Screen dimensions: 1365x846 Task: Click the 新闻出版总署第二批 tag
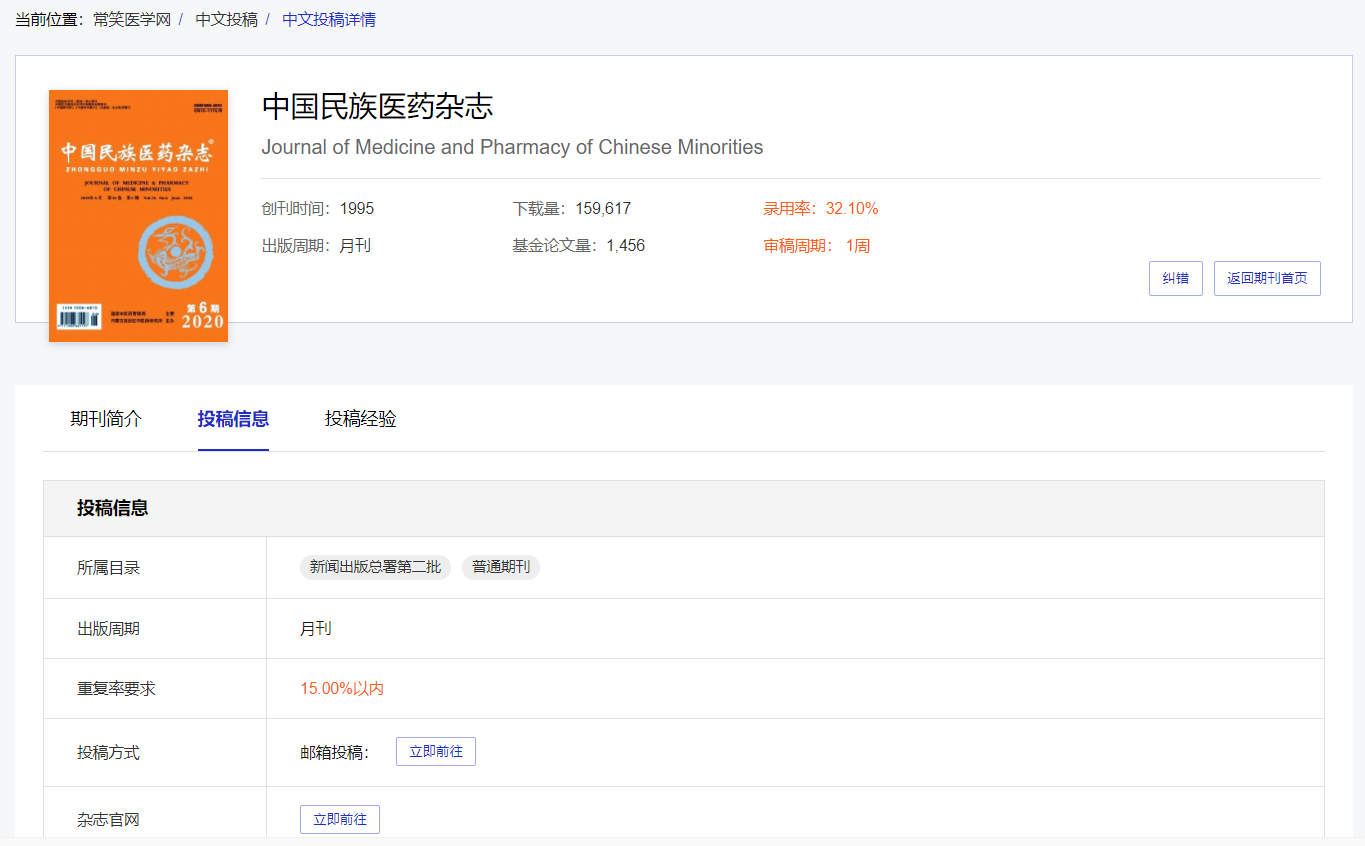375,568
